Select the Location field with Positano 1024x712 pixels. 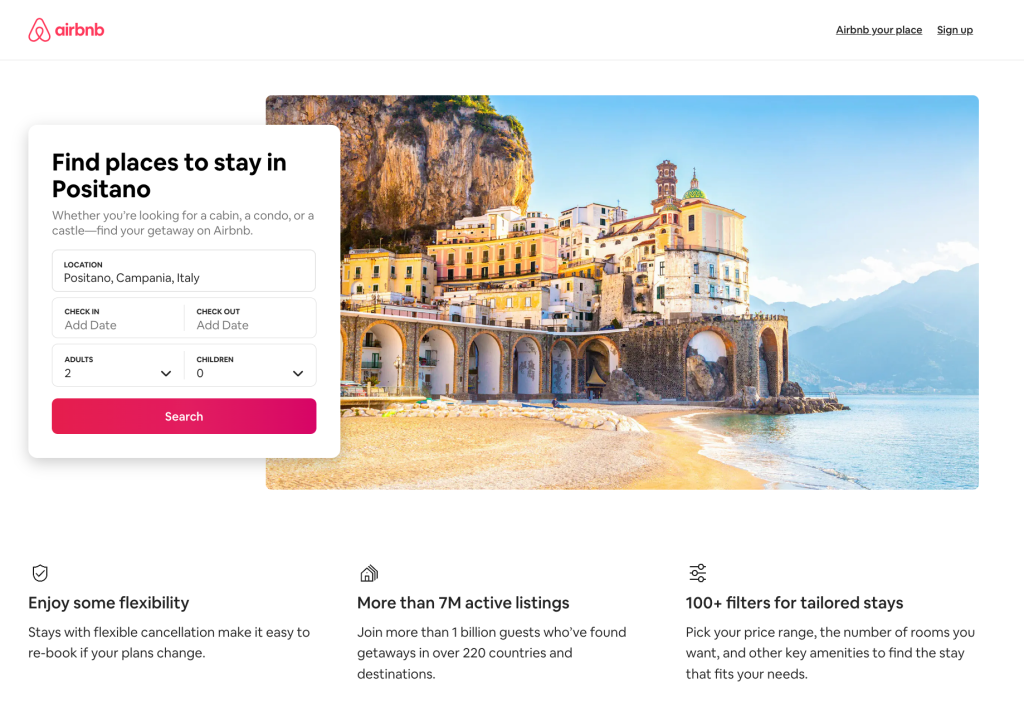tap(184, 270)
